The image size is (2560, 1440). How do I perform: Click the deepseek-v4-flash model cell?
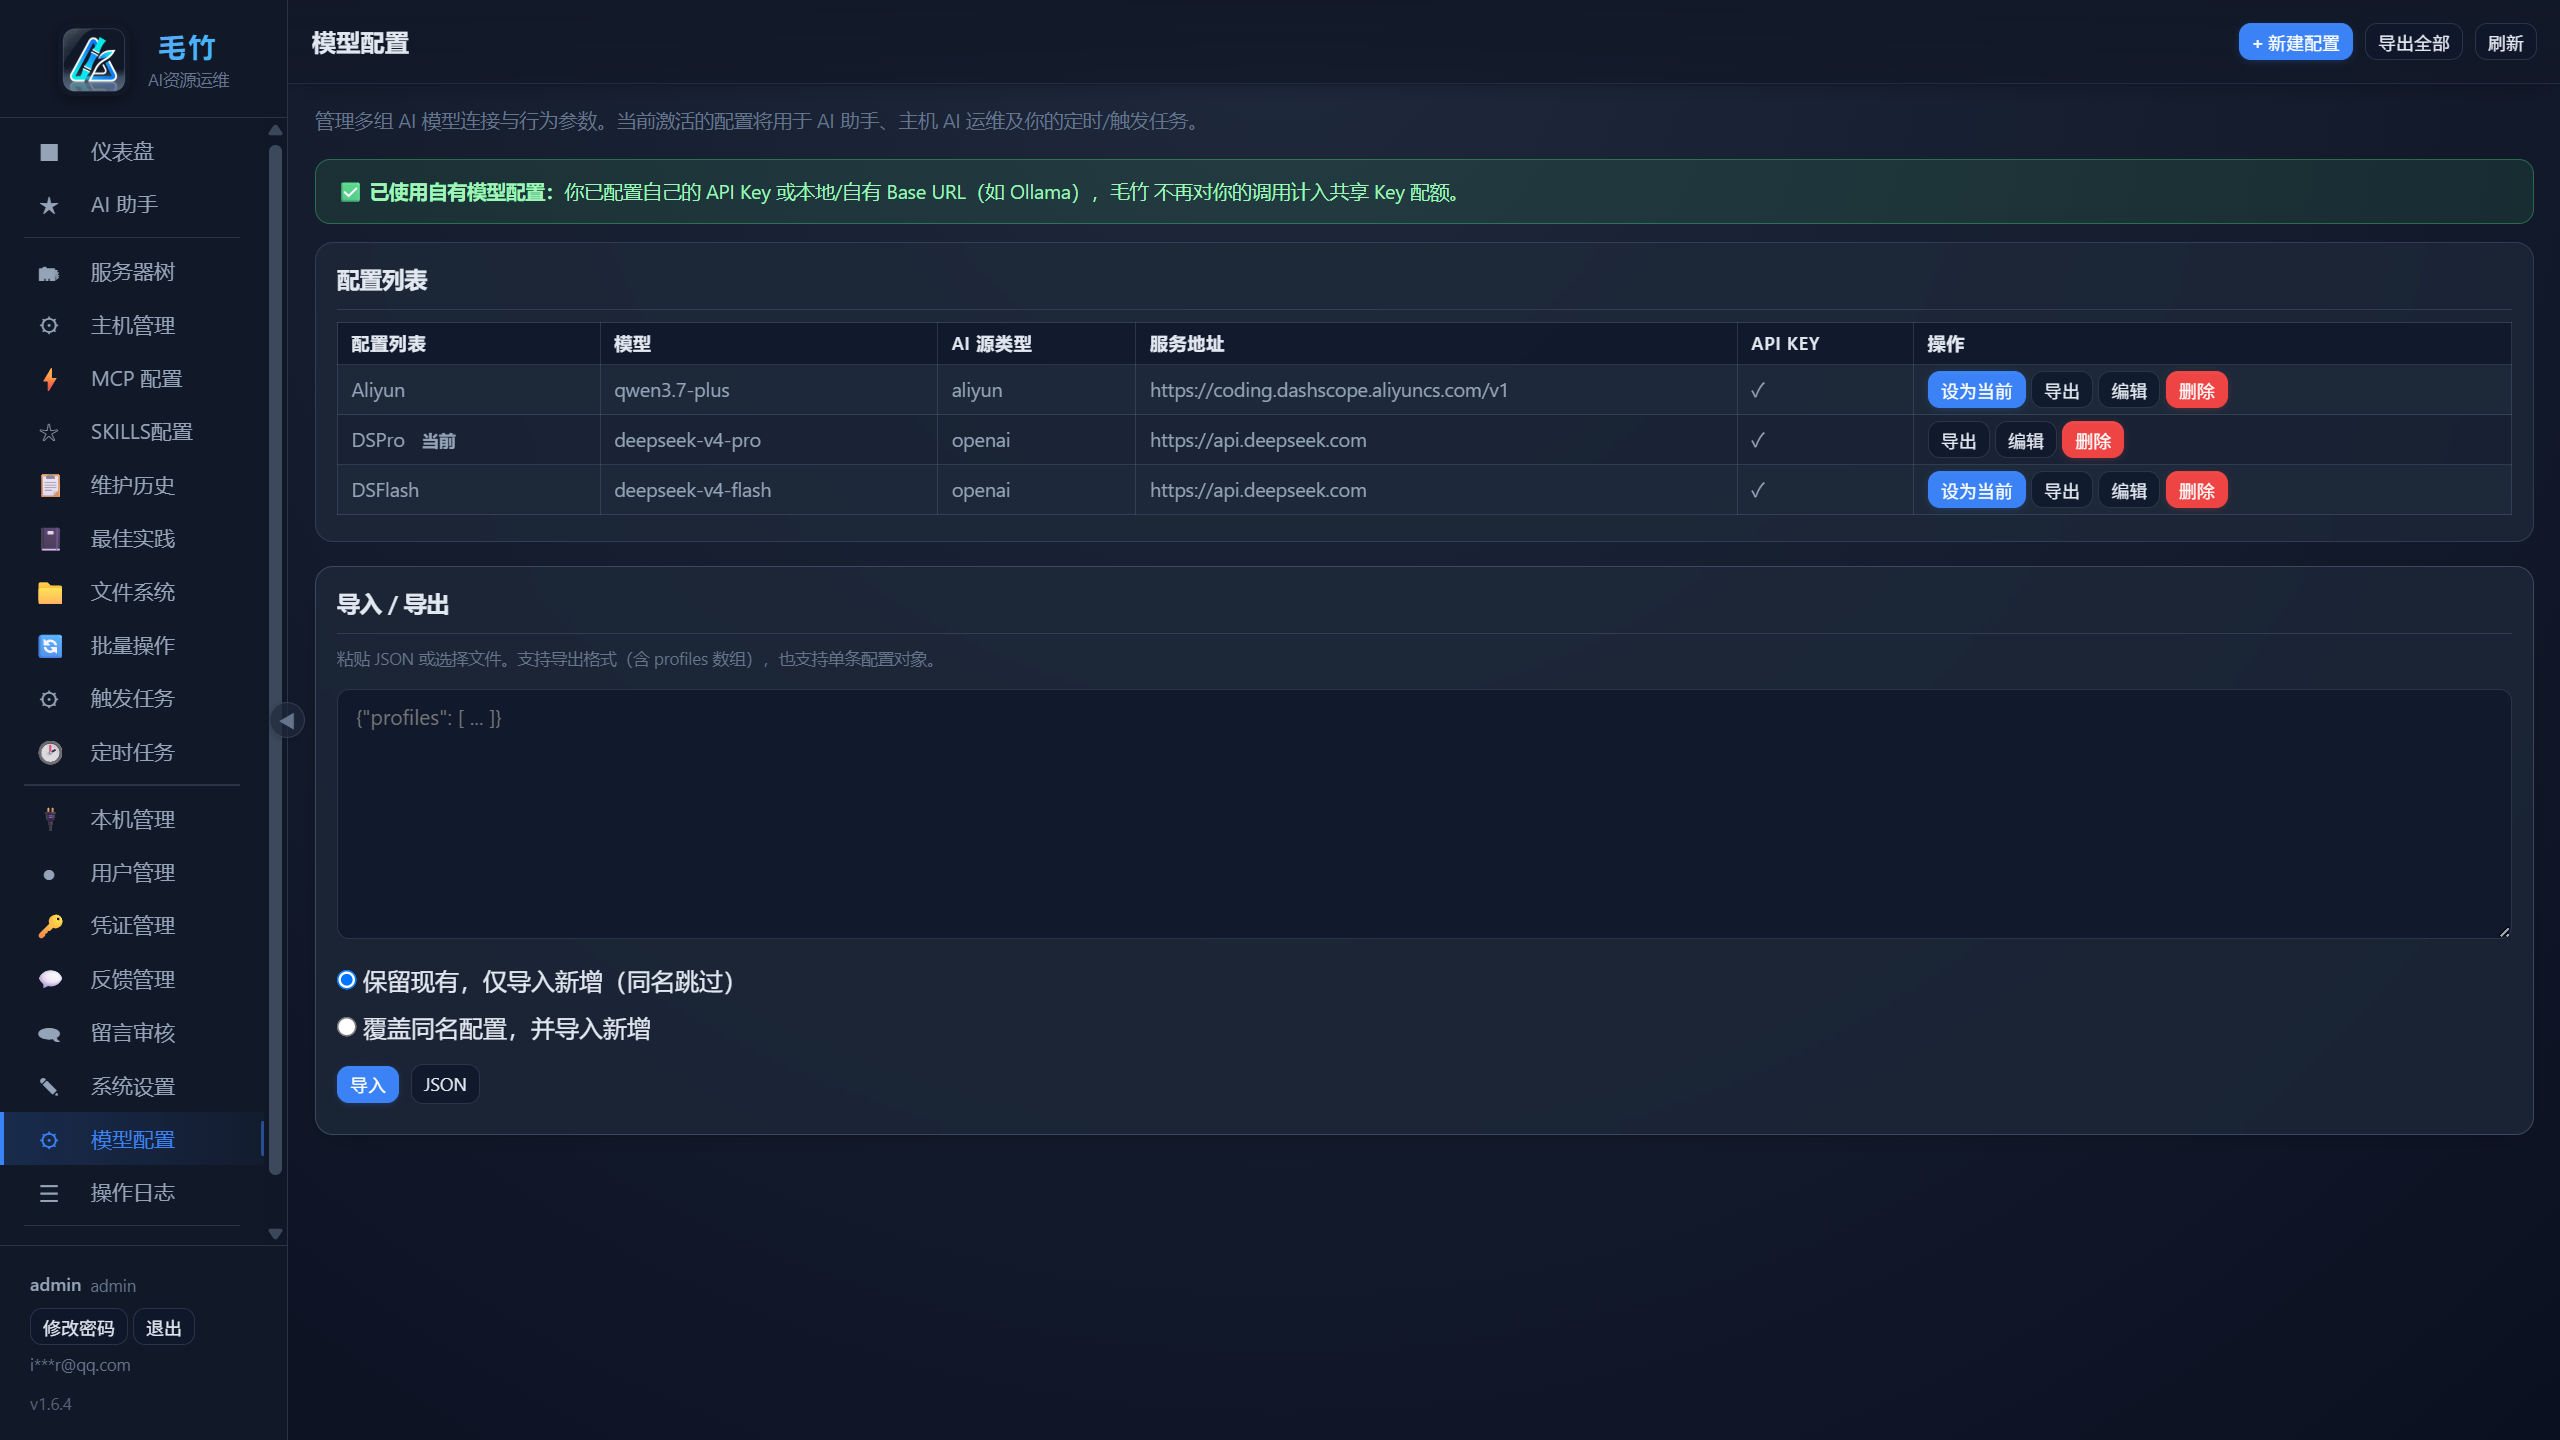tap(768, 490)
